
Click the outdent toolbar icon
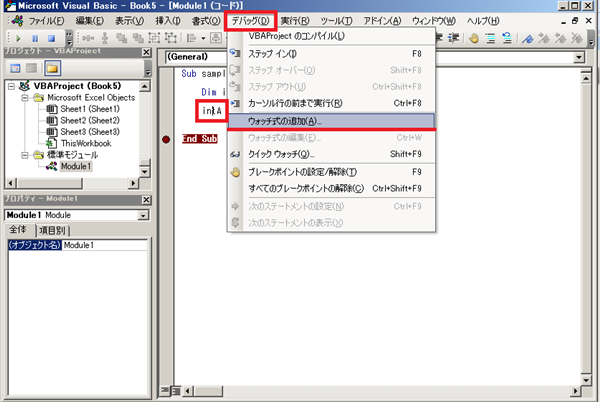tap(453, 38)
